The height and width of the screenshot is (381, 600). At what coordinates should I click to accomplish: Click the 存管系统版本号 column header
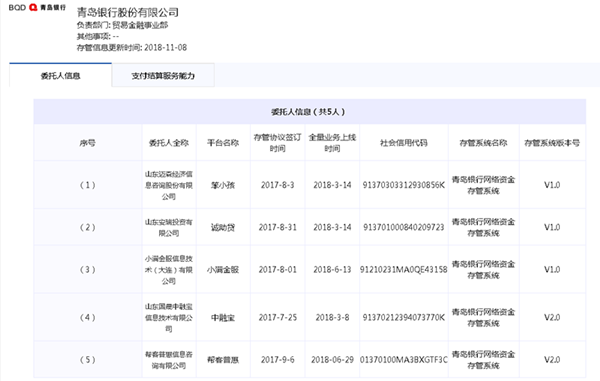(552, 143)
